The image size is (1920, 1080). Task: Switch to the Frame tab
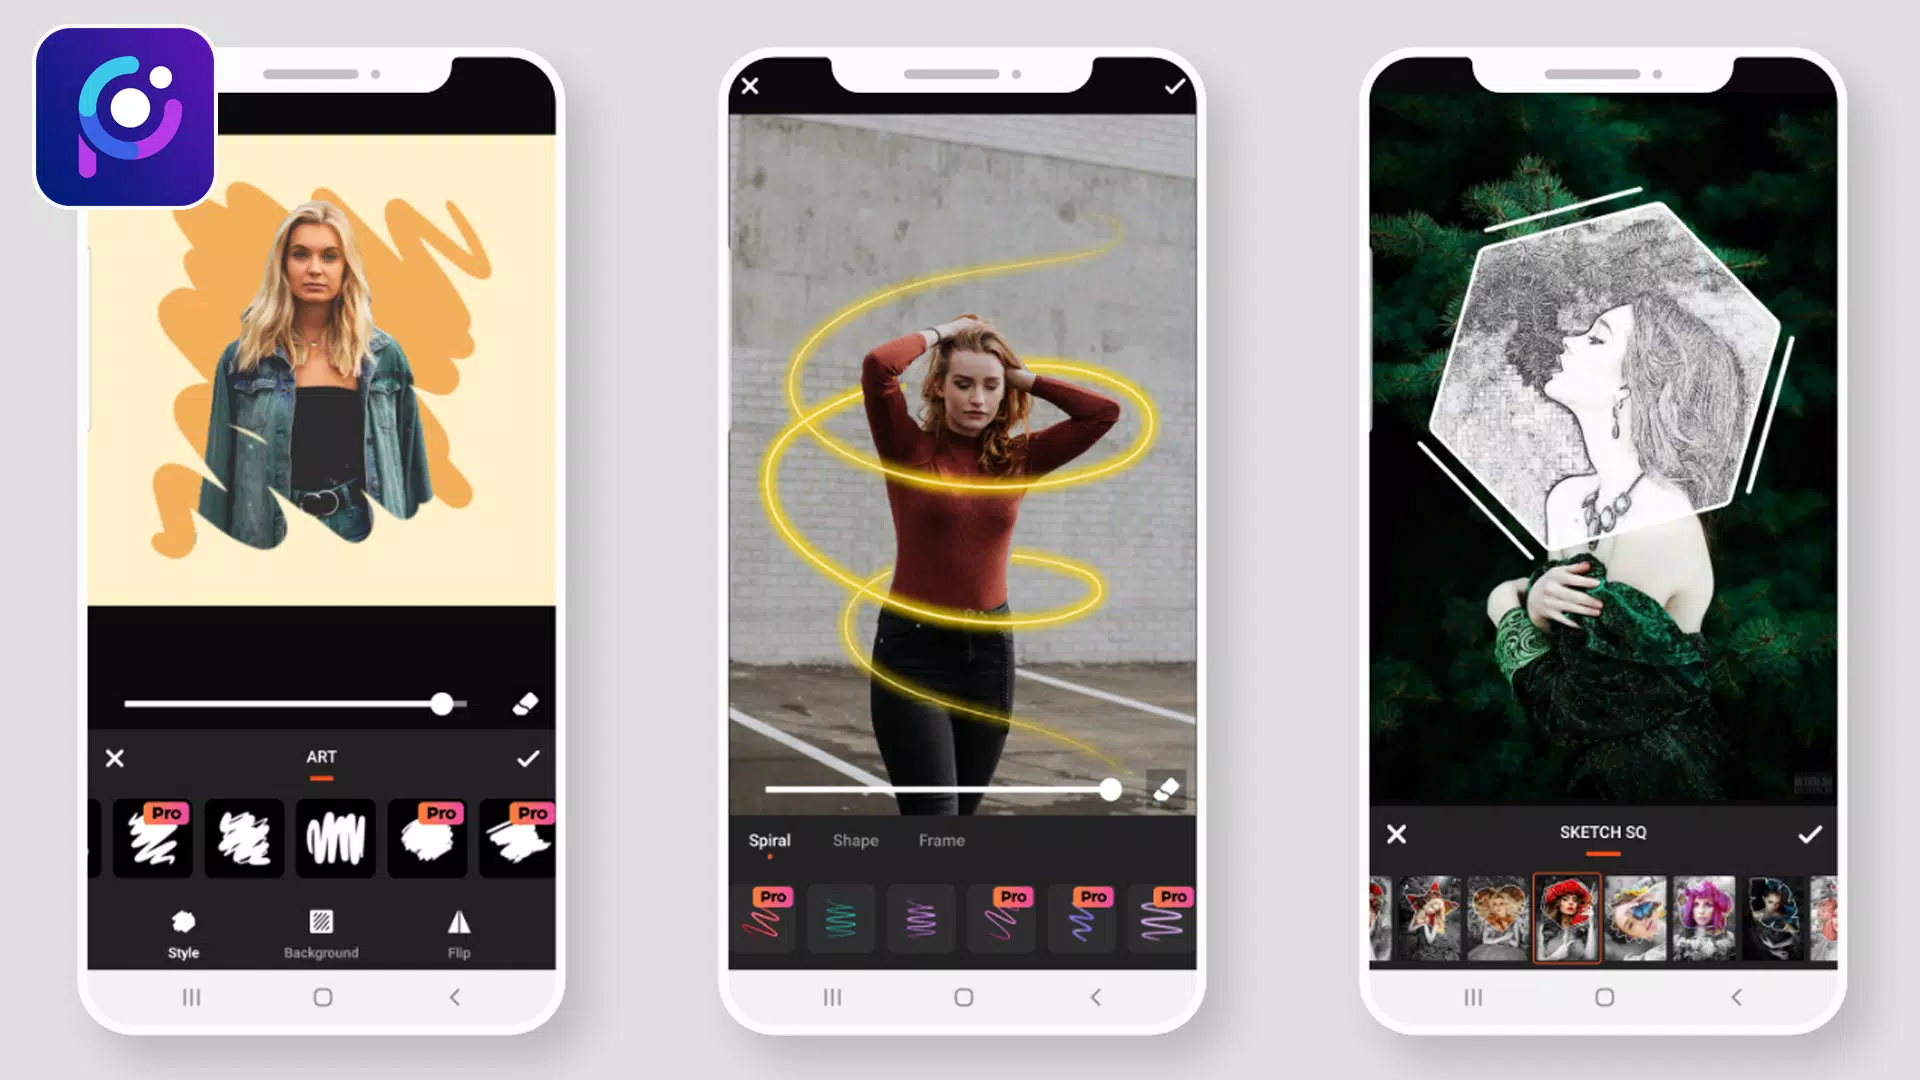pos(942,840)
